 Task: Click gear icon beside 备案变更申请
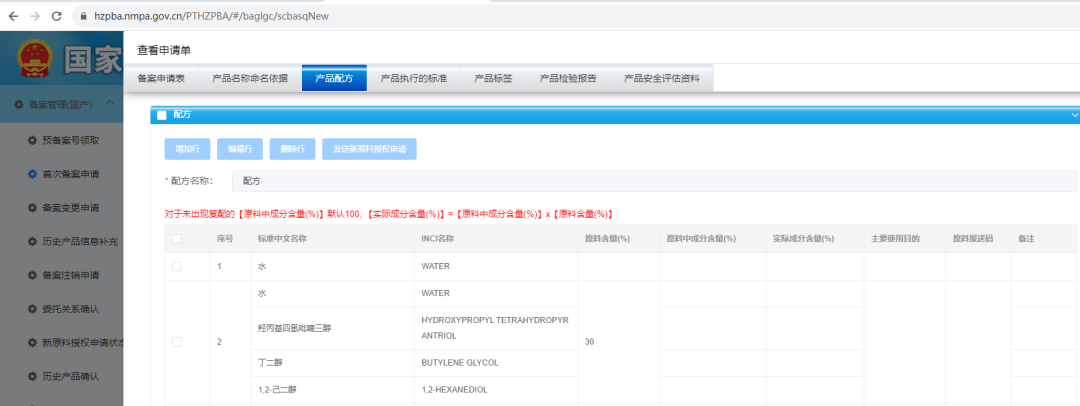pos(32,207)
